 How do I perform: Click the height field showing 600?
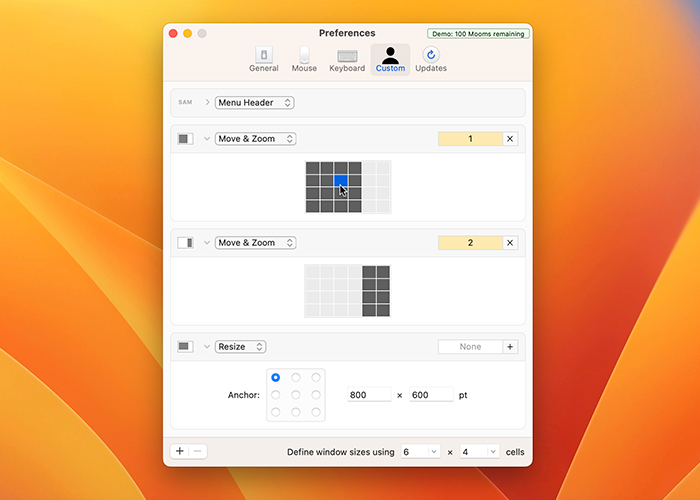(431, 395)
